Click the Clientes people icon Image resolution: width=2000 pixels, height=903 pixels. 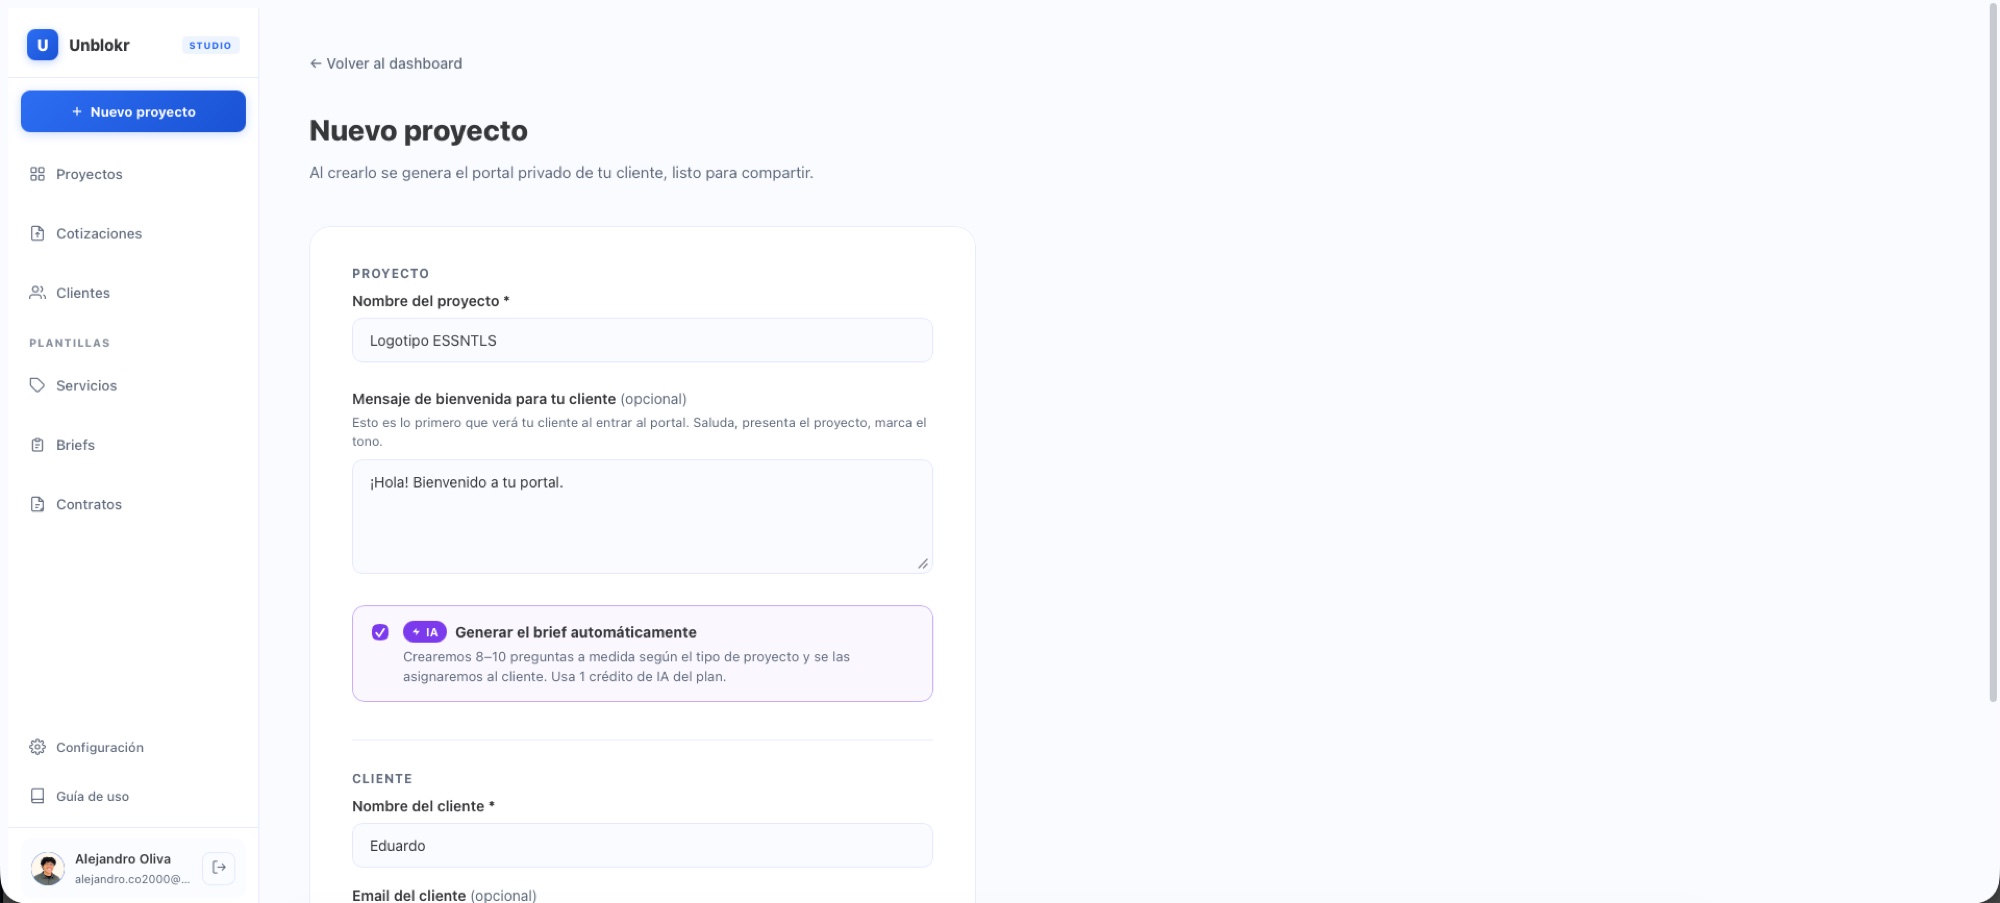[37, 293]
